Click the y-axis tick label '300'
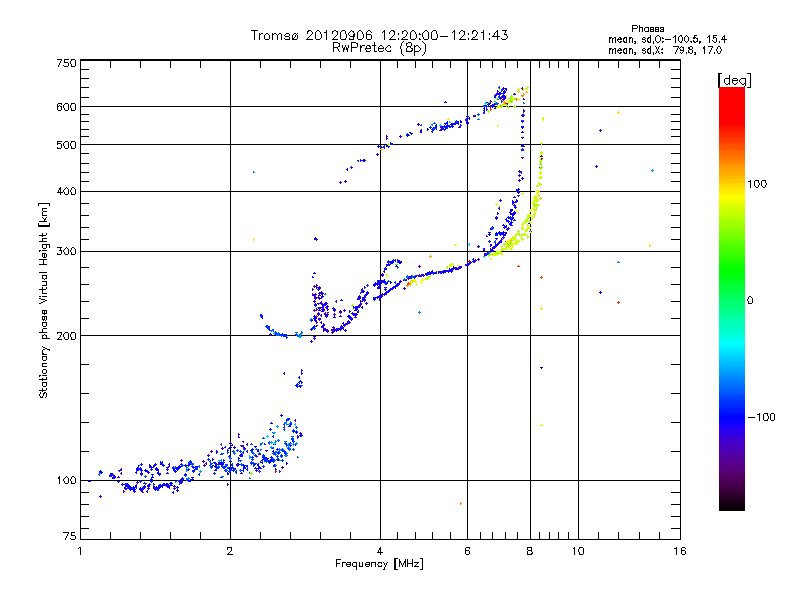The height and width of the screenshot is (600, 800). point(66,251)
